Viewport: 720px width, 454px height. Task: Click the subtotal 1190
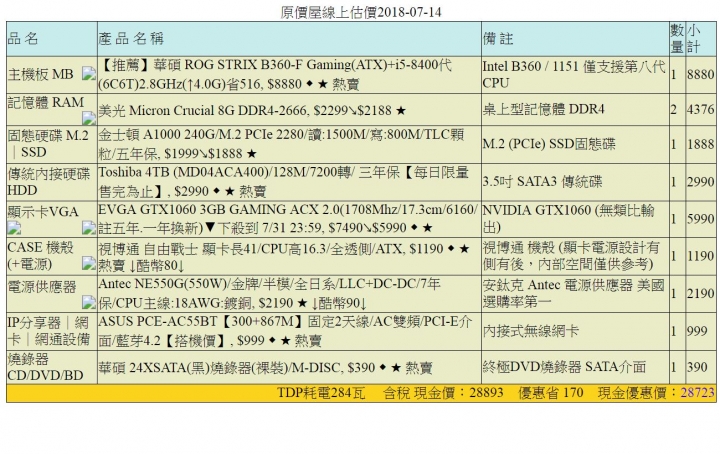coord(701,256)
